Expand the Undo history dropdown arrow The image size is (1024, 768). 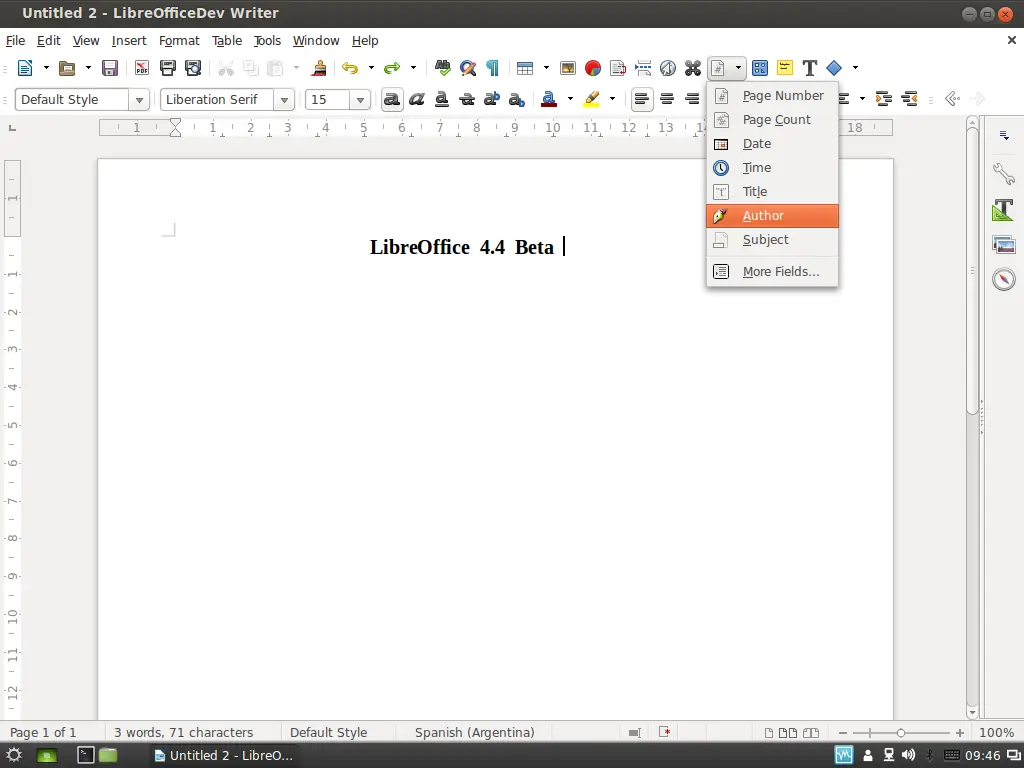pyautogui.click(x=371, y=68)
